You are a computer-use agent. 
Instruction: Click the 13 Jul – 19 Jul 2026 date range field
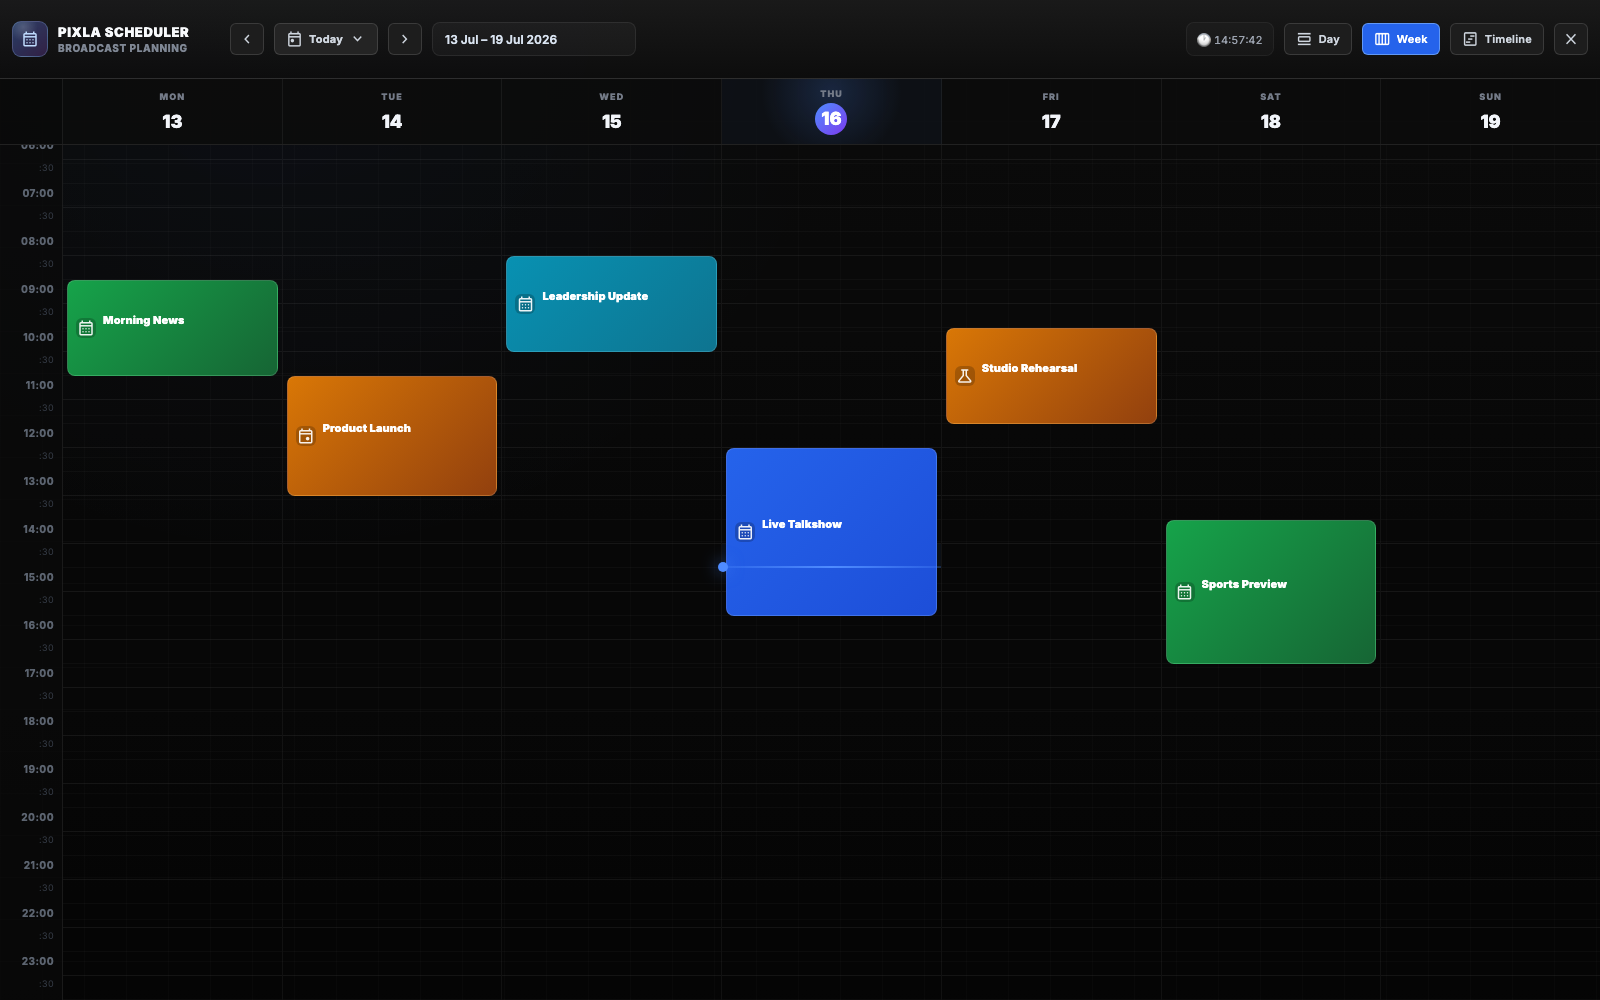(x=534, y=39)
